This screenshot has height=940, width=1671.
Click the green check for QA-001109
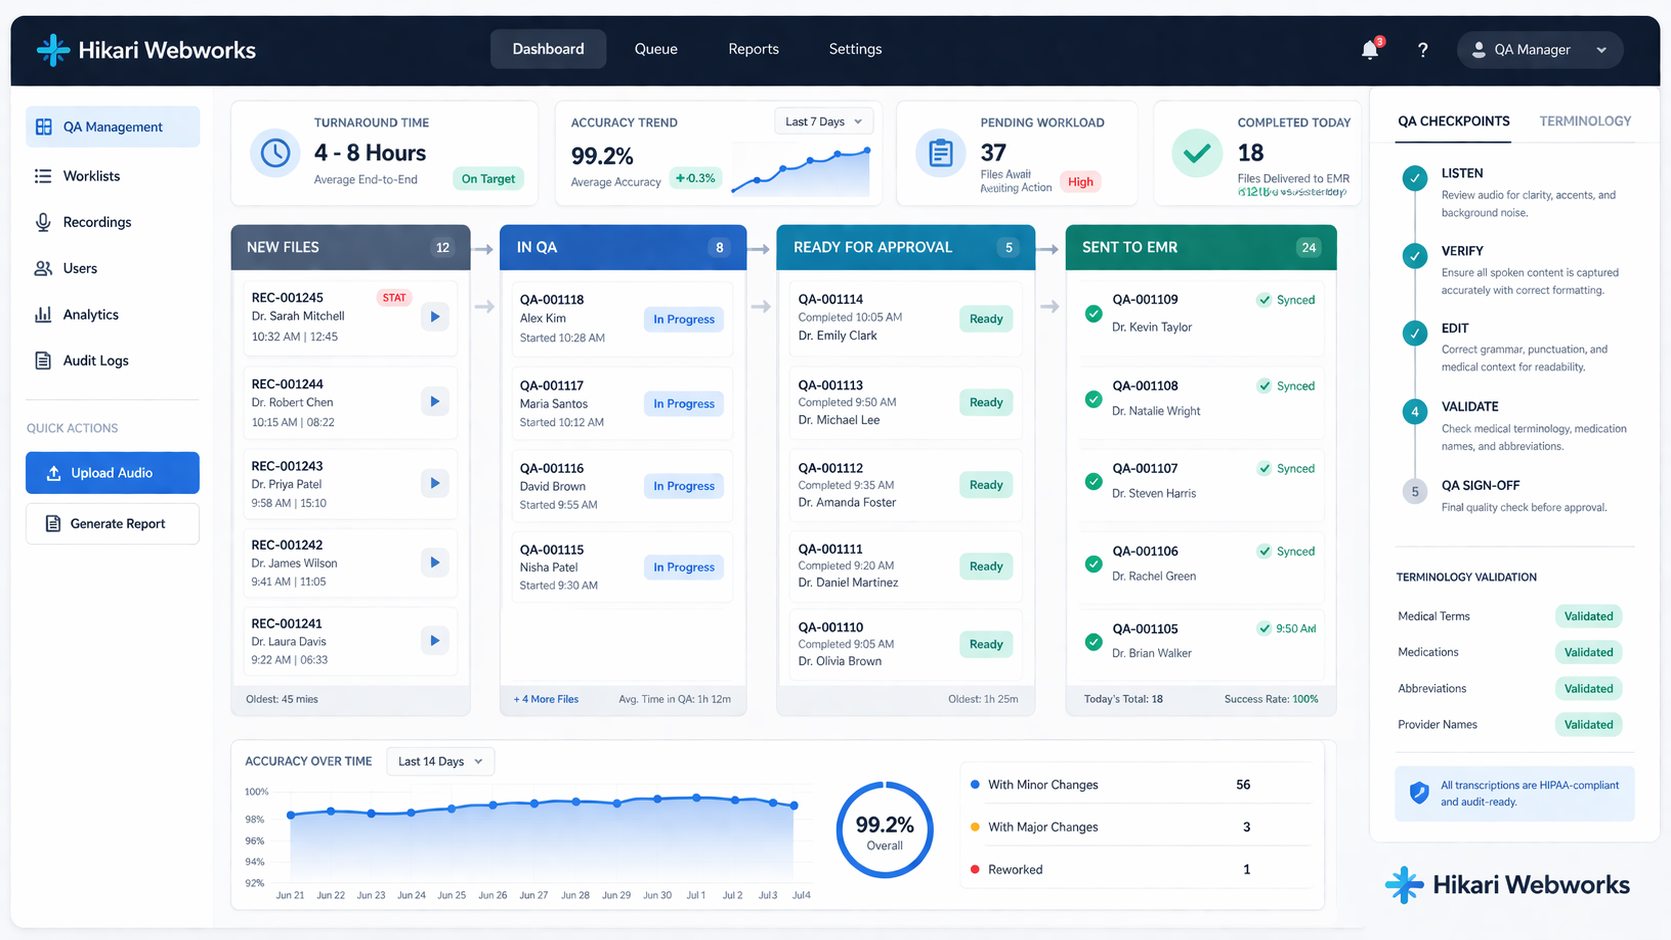point(1094,314)
